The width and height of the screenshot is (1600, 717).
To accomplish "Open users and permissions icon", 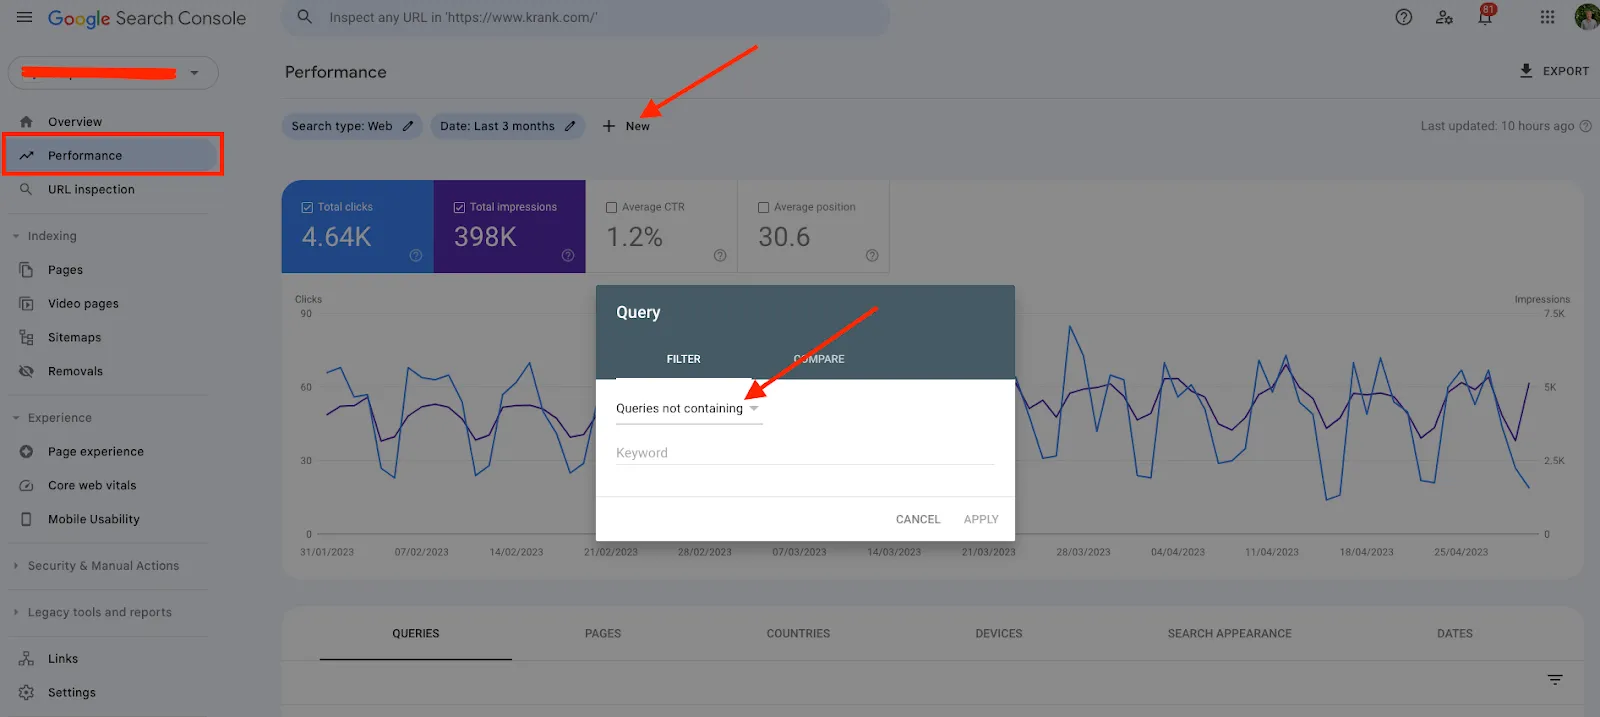I will 1444,17.
